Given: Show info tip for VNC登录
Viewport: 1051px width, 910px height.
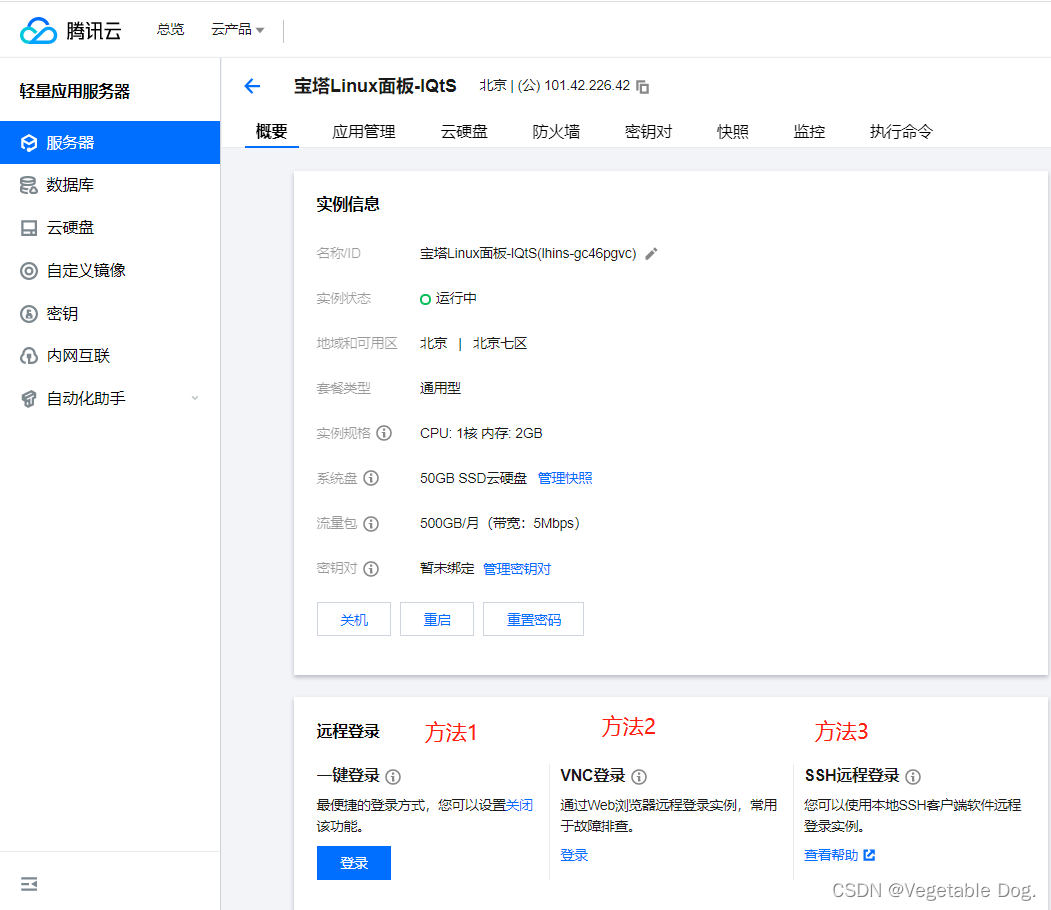Looking at the screenshot, I should [x=639, y=777].
